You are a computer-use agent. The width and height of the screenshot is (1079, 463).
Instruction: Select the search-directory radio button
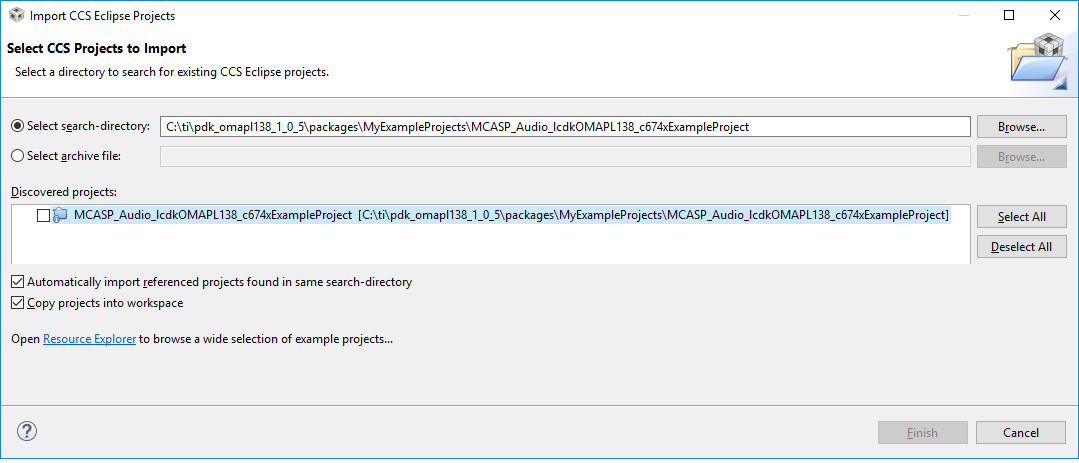click(17, 126)
